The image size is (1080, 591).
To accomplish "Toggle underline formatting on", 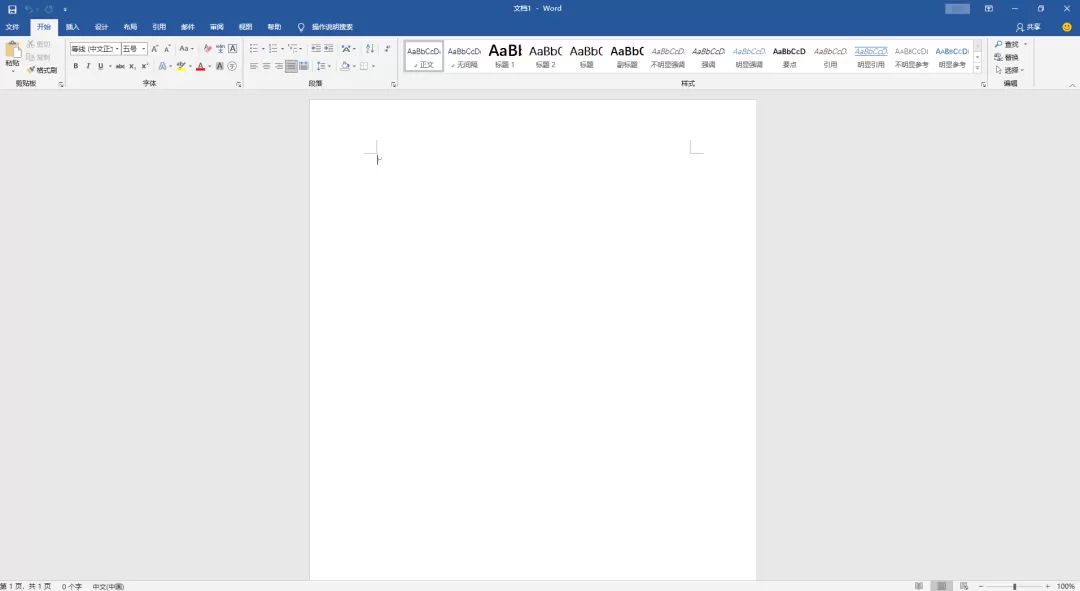I will [x=99, y=66].
